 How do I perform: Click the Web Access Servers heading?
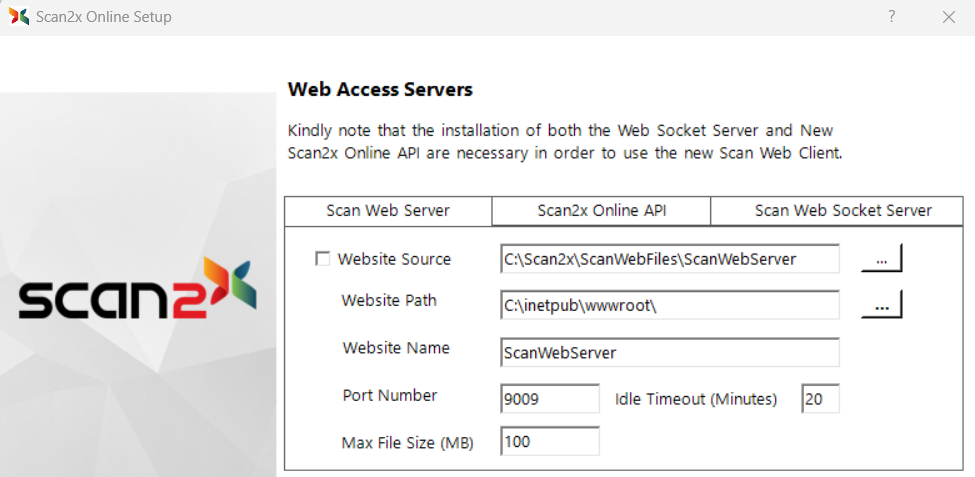[x=380, y=90]
